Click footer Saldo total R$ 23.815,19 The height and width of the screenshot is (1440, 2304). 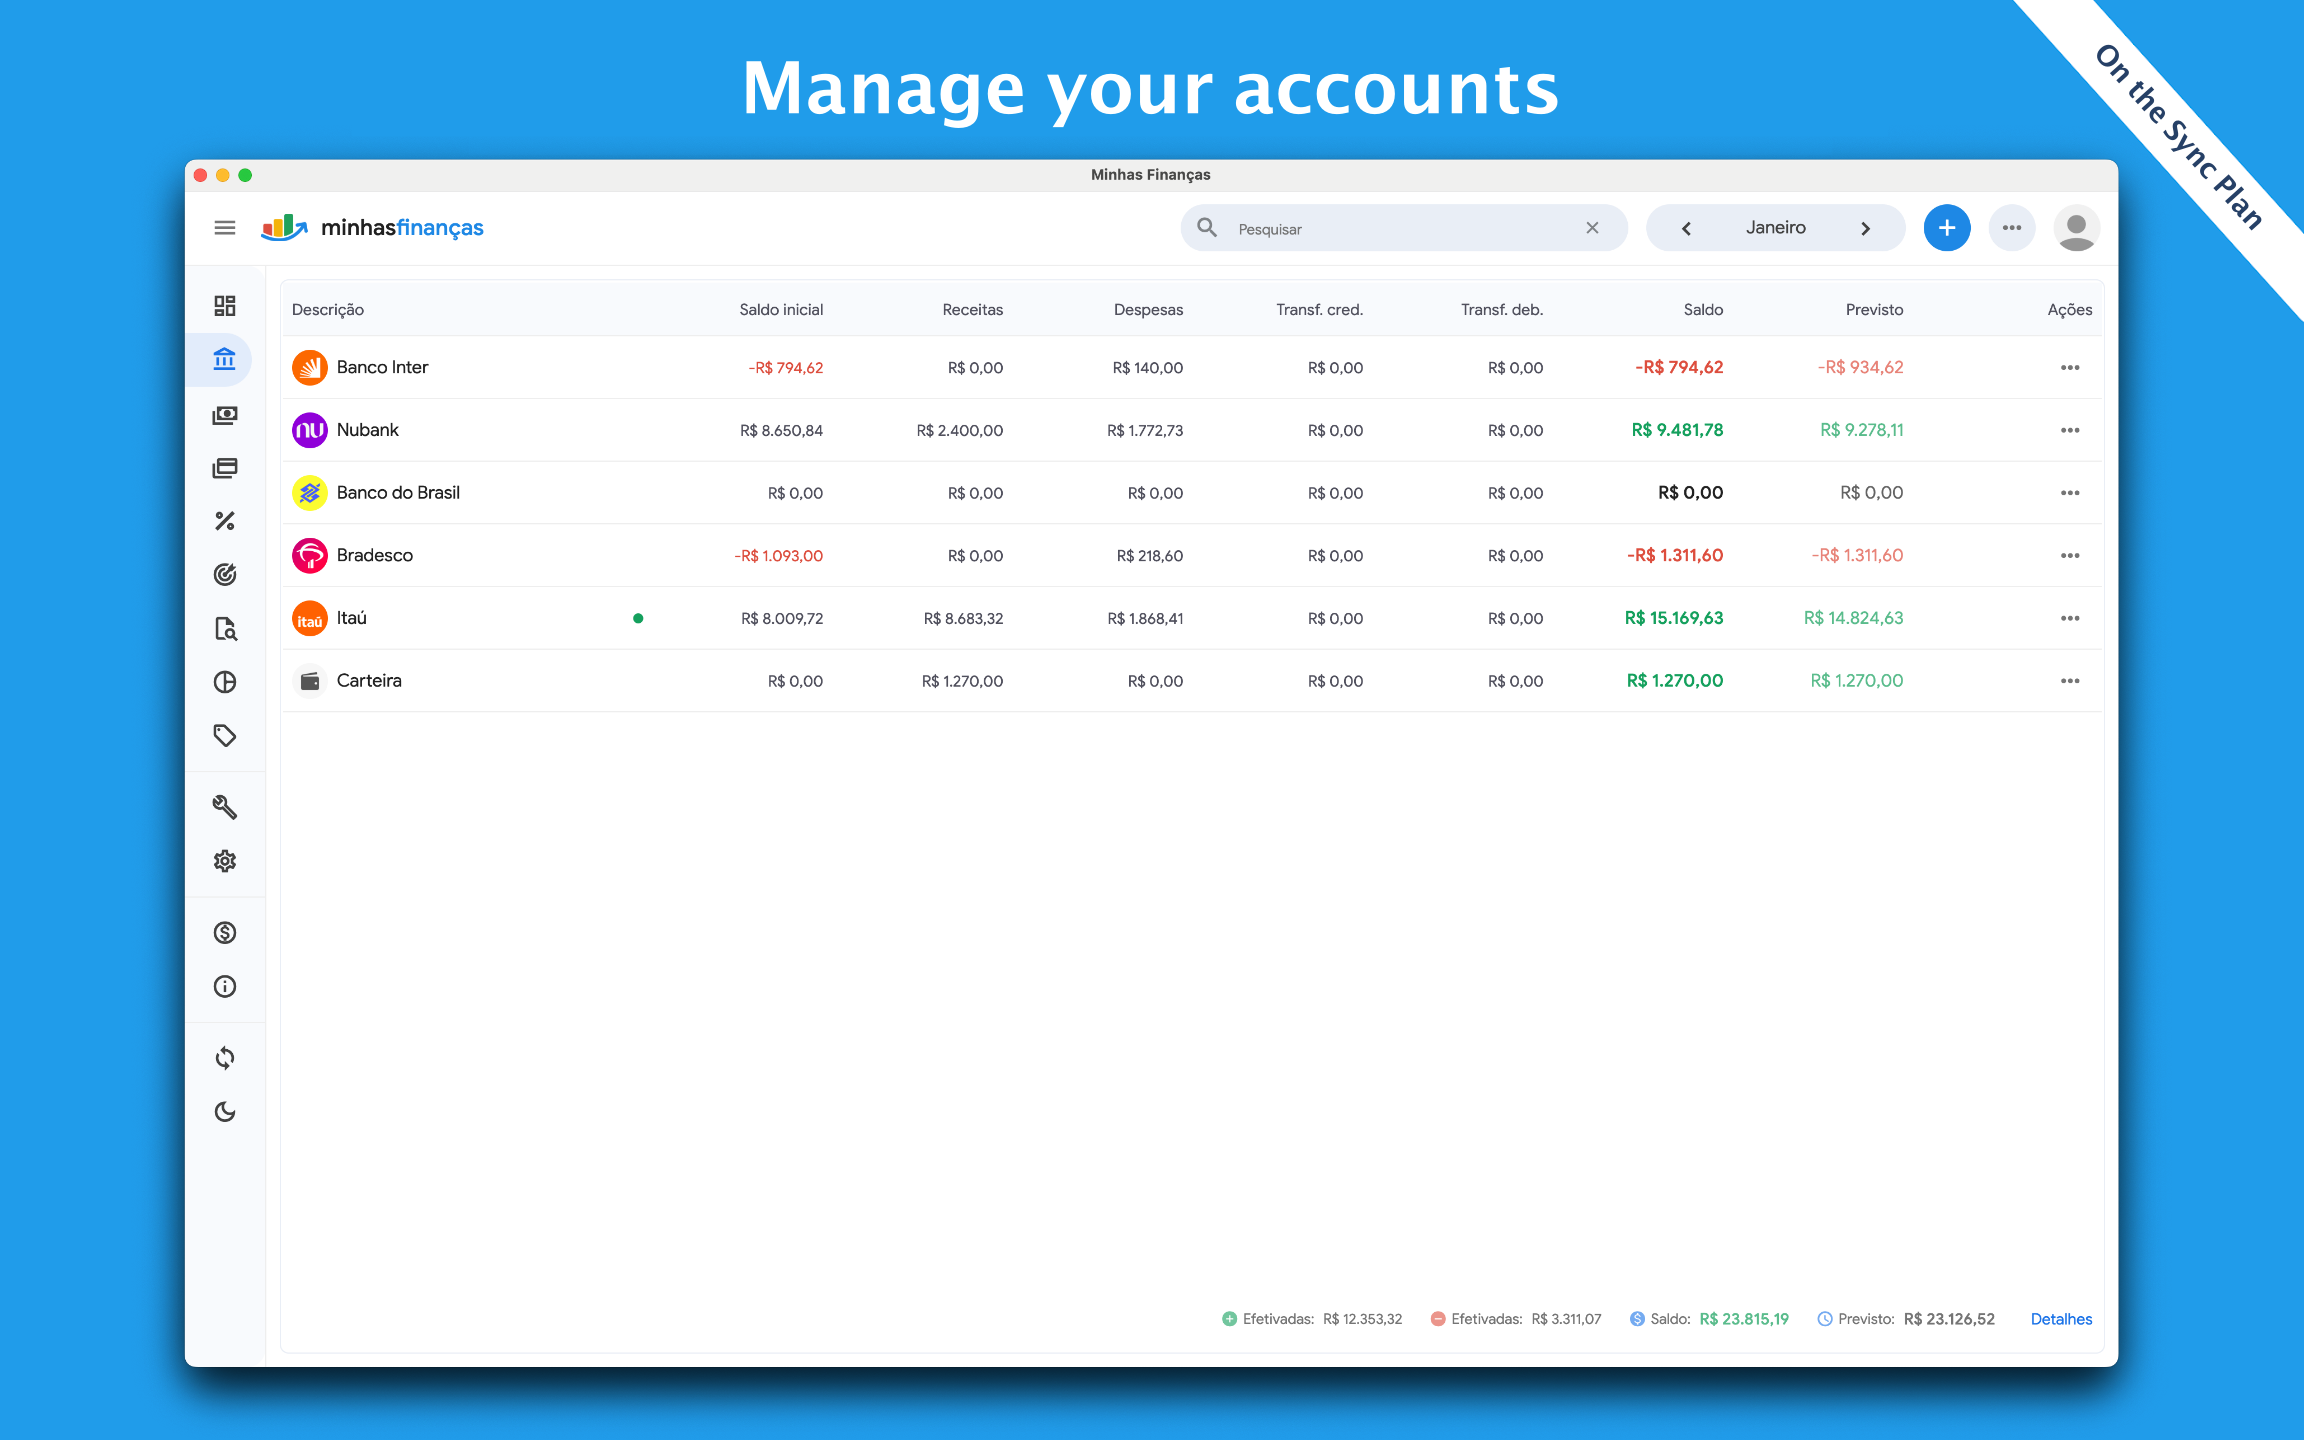point(1744,1319)
